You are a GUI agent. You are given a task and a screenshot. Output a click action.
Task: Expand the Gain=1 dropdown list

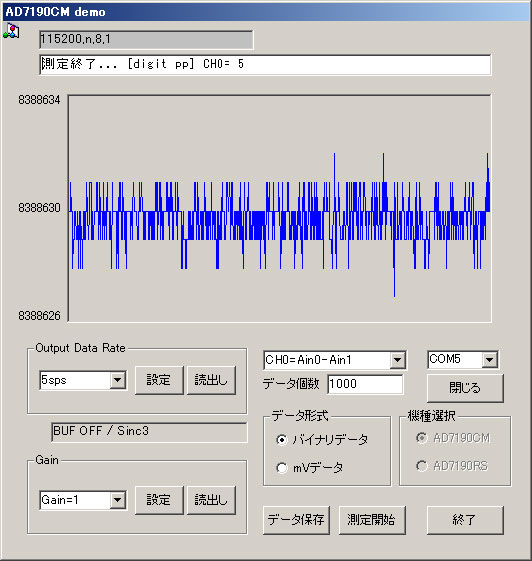pos(117,500)
